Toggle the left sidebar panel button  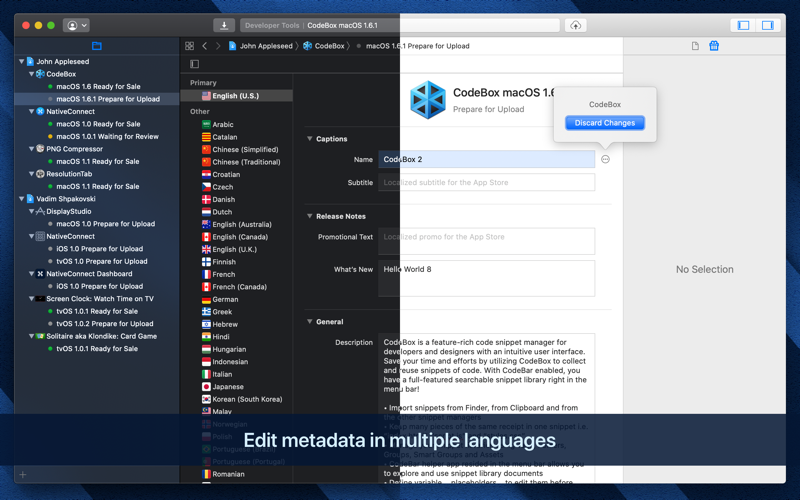[x=743, y=25]
